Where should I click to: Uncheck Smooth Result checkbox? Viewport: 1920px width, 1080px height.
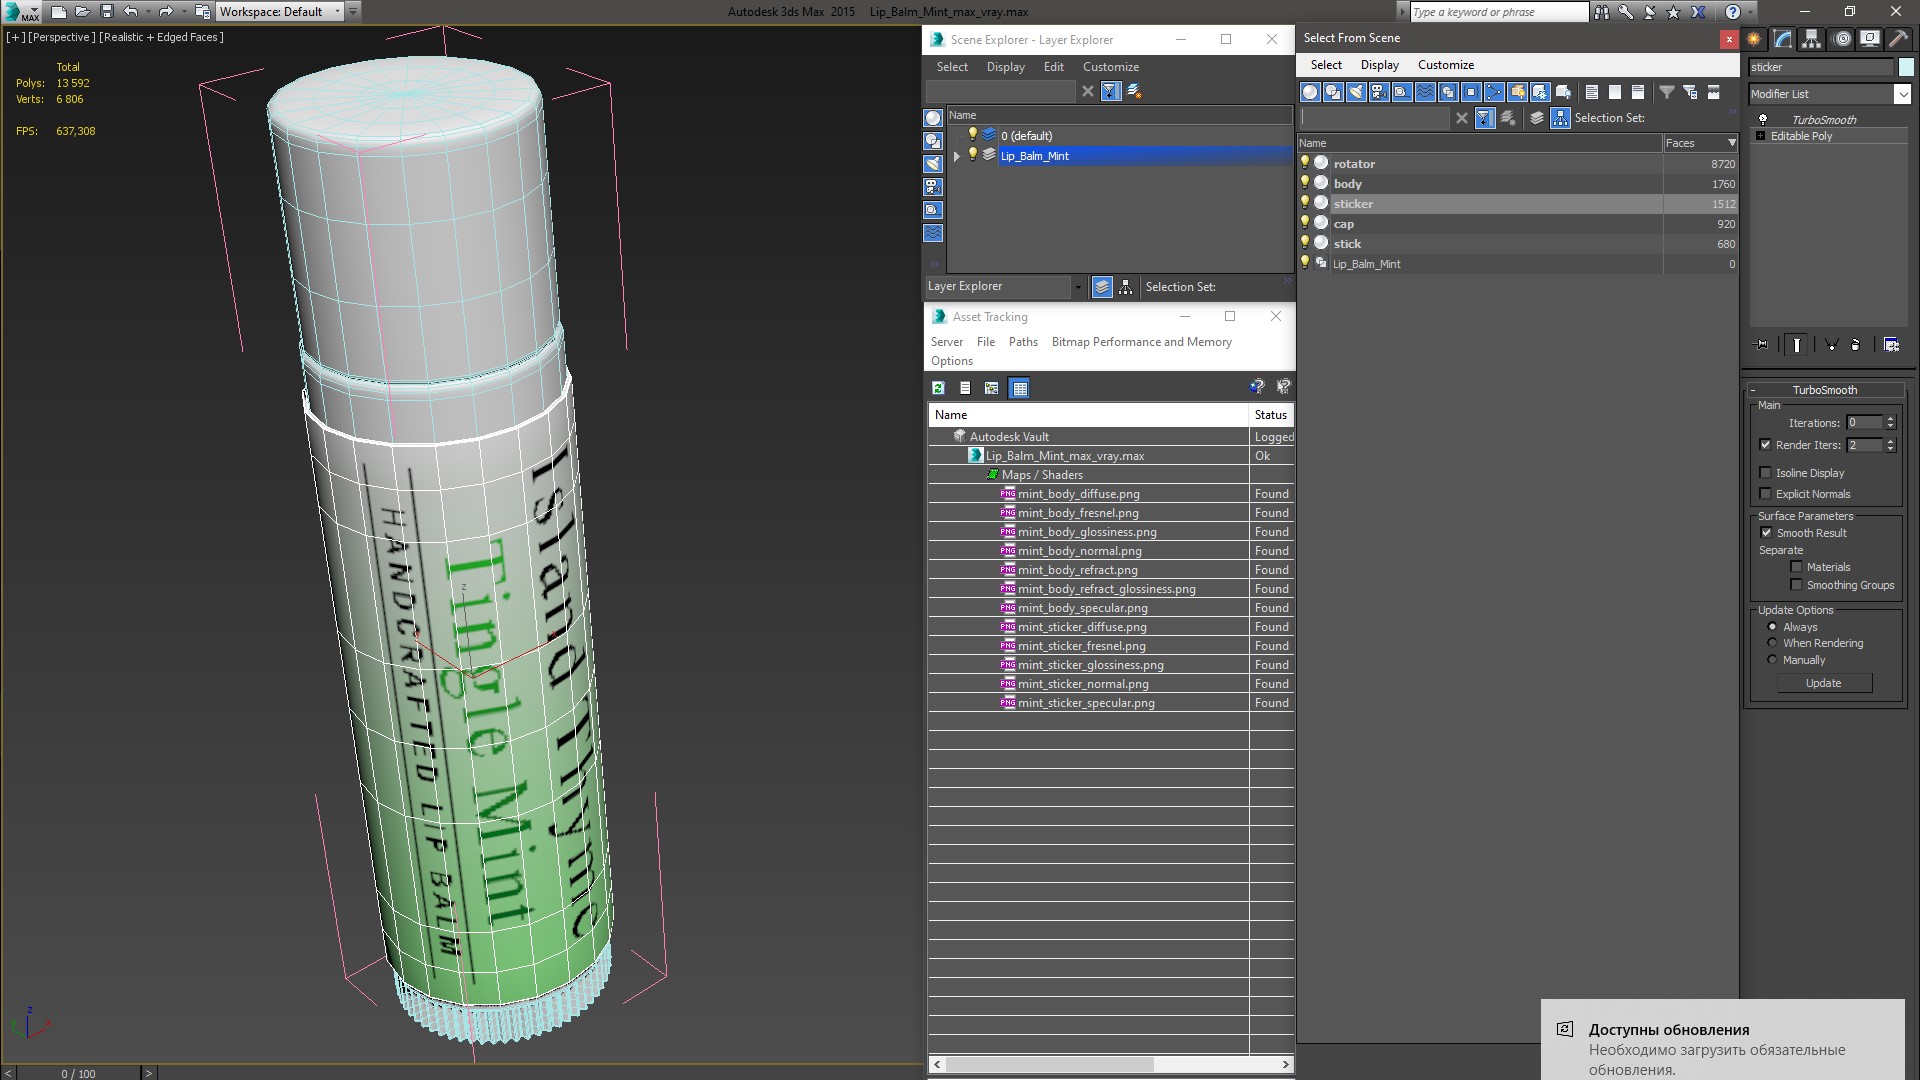coord(1766,533)
